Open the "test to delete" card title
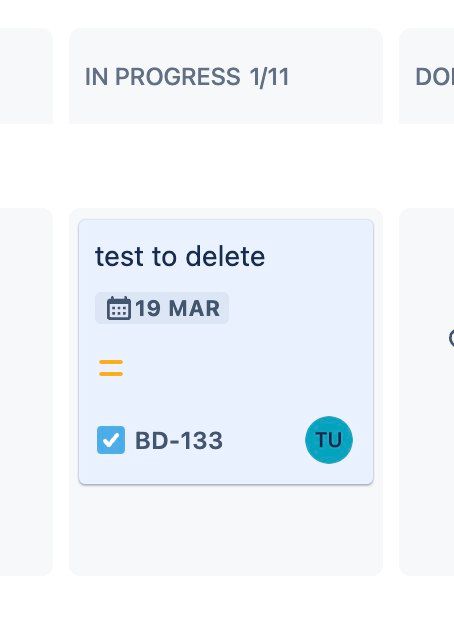The width and height of the screenshot is (454, 636). 180,256
